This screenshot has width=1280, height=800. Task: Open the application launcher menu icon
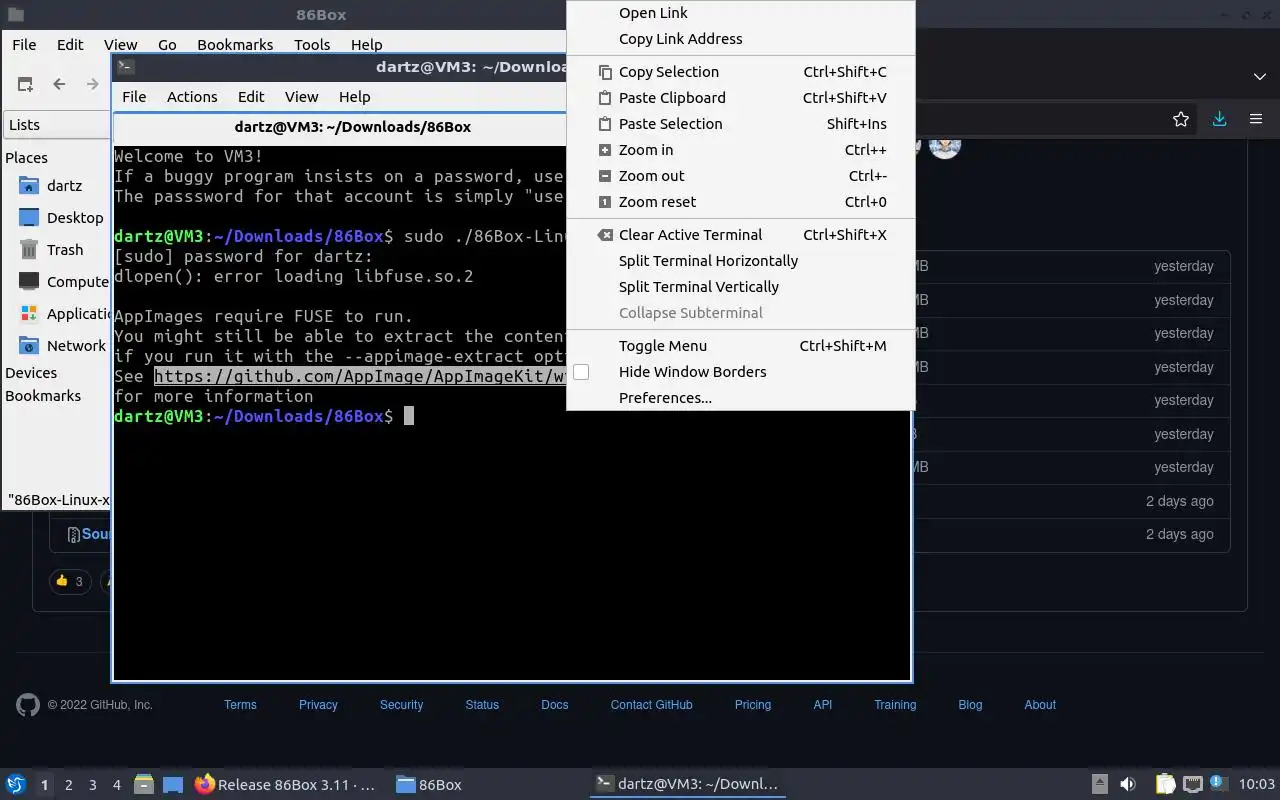click(x=16, y=785)
